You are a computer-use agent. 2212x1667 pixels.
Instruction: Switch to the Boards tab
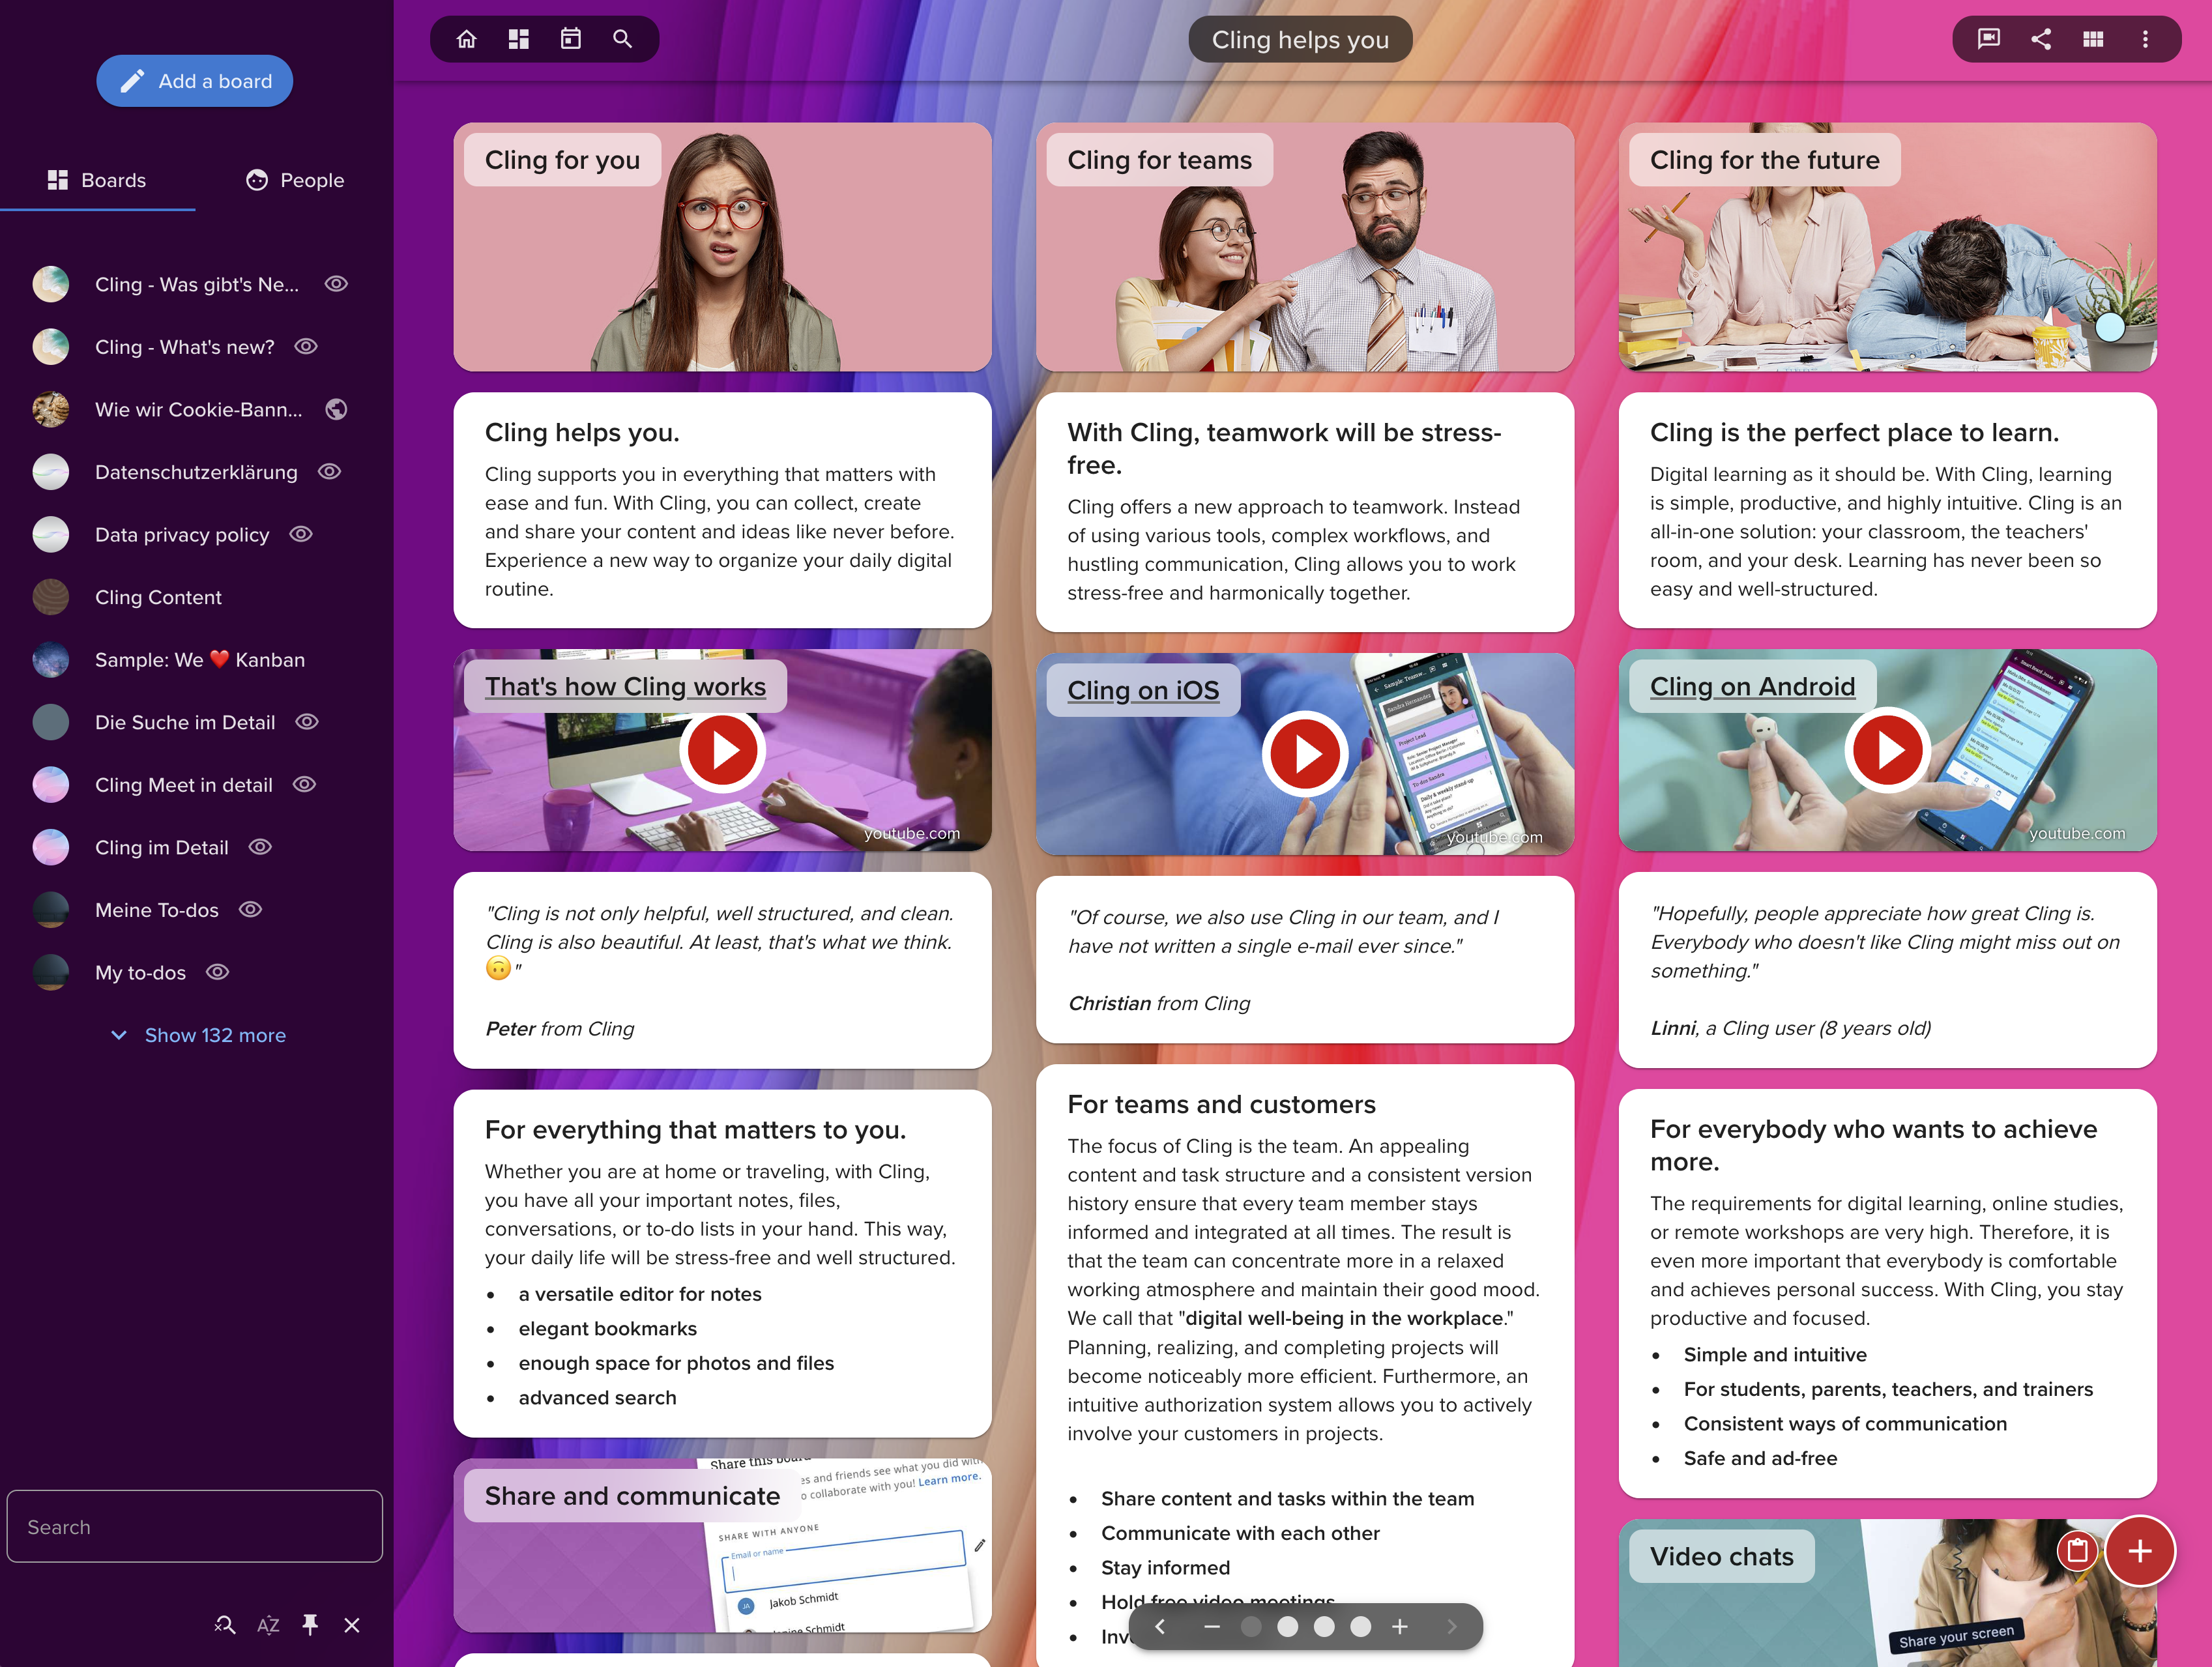(97, 180)
